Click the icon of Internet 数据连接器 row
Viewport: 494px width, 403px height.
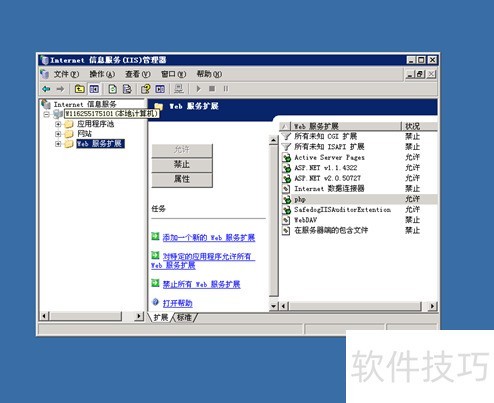(286, 189)
